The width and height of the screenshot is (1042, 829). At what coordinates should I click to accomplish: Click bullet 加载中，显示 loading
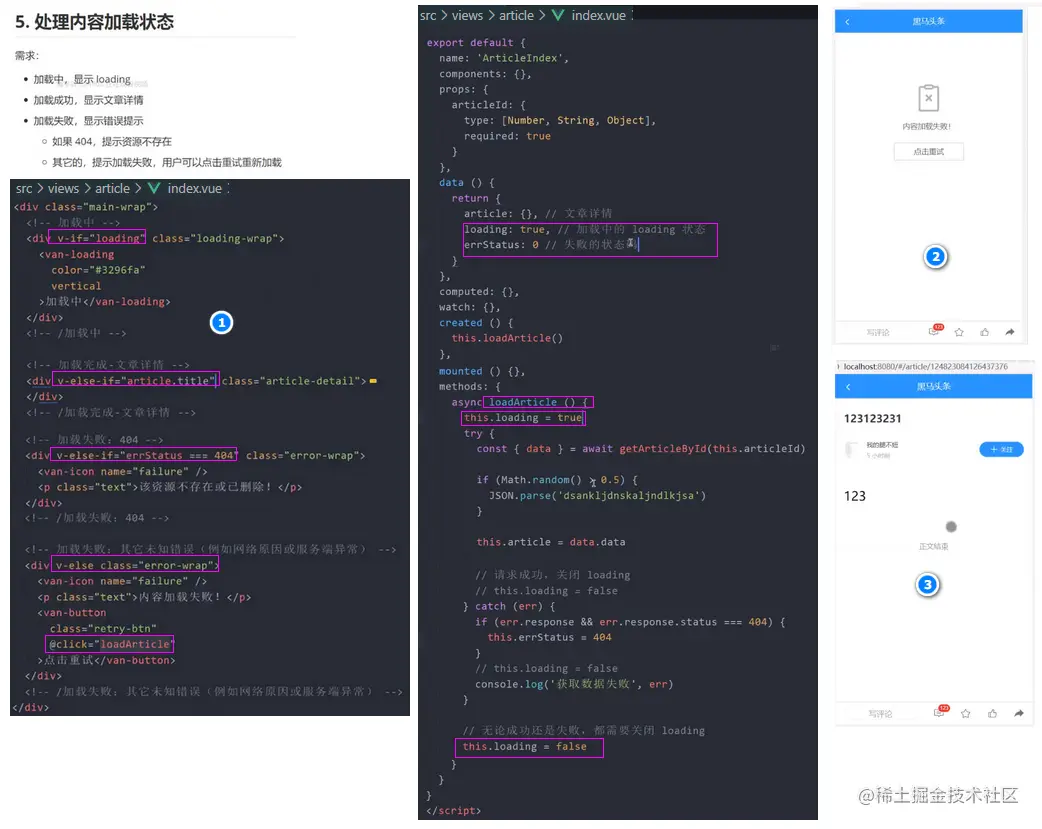(x=82, y=79)
